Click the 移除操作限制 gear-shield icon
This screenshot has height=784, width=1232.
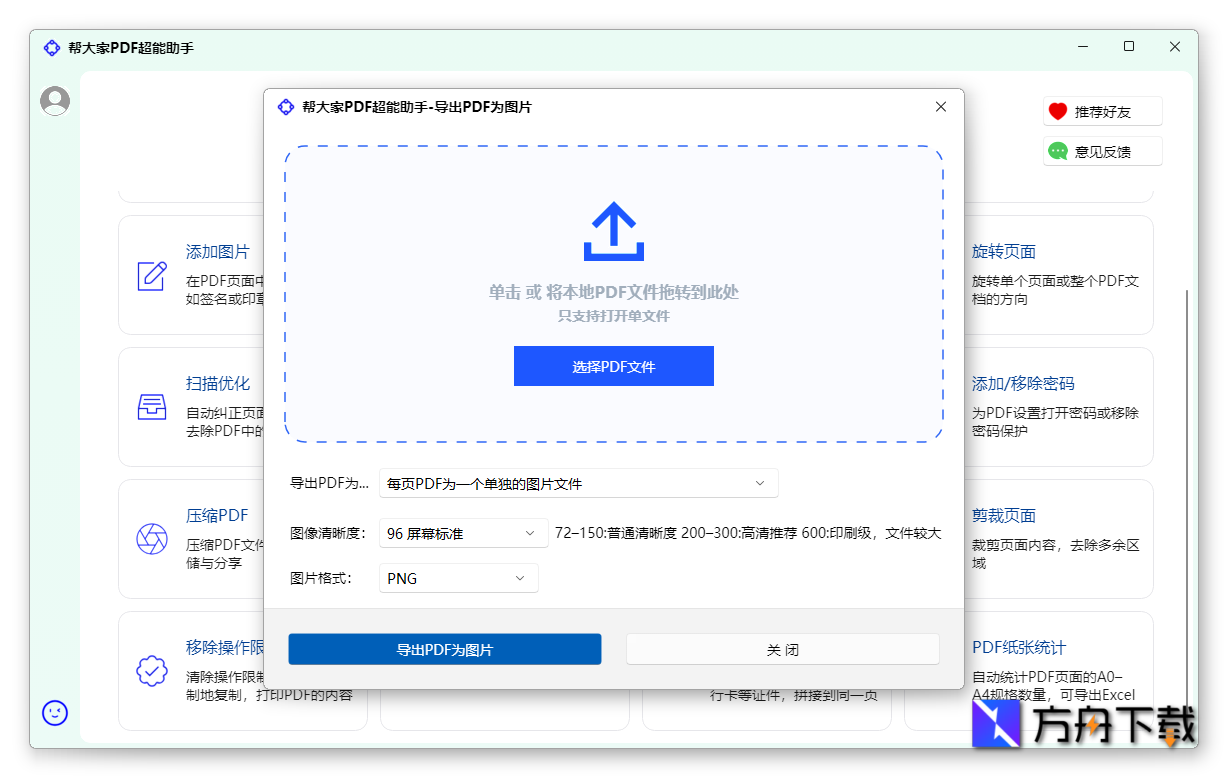click(x=152, y=671)
